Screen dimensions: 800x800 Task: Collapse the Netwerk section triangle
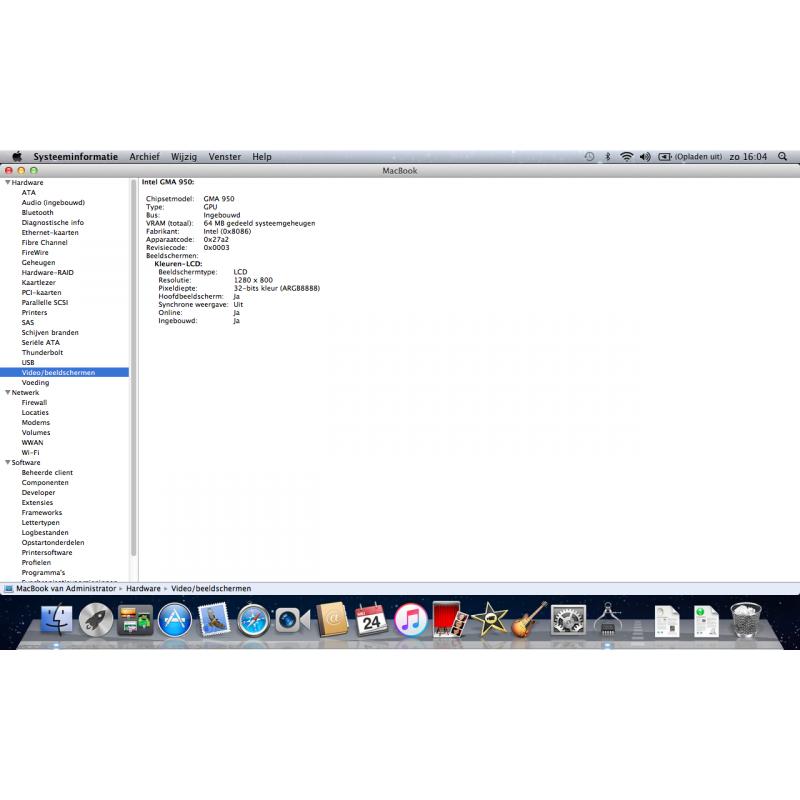coord(8,392)
